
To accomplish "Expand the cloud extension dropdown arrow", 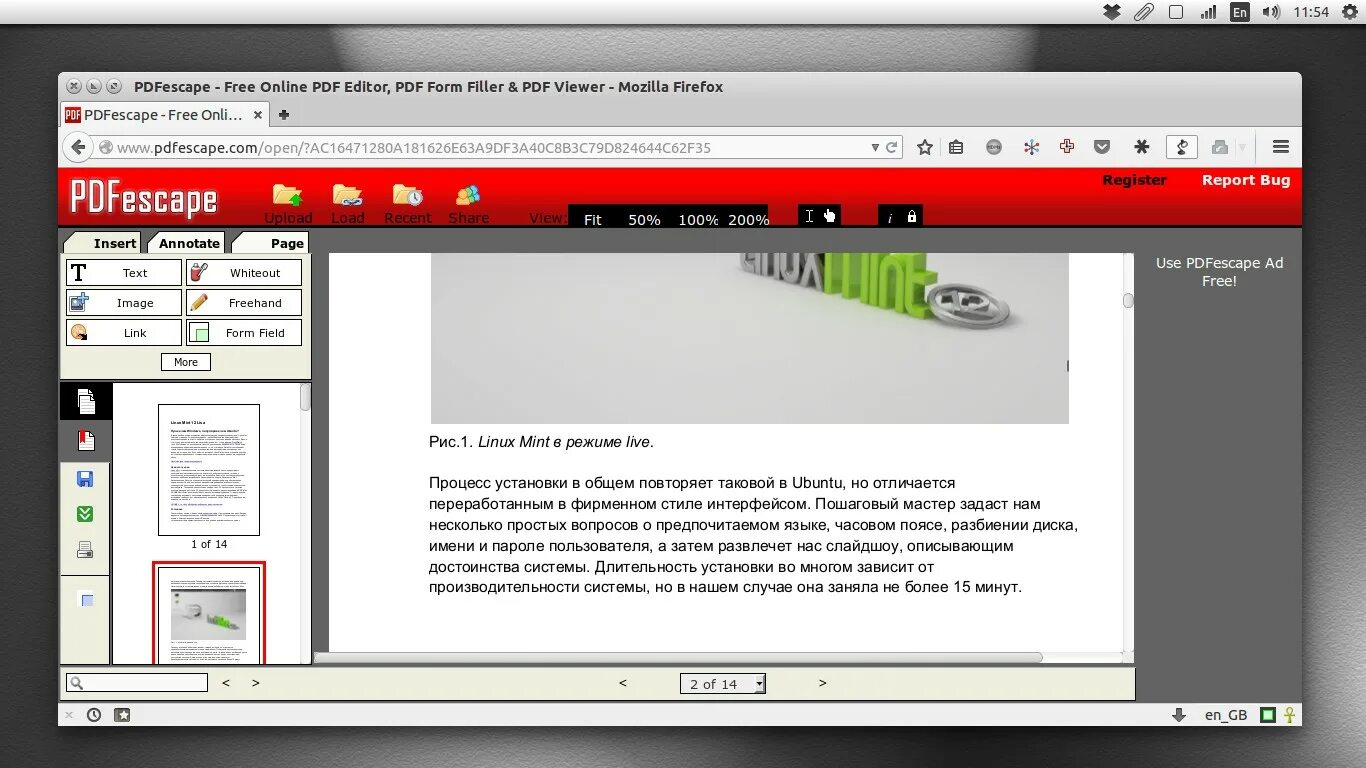I will [x=1243, y=148].
